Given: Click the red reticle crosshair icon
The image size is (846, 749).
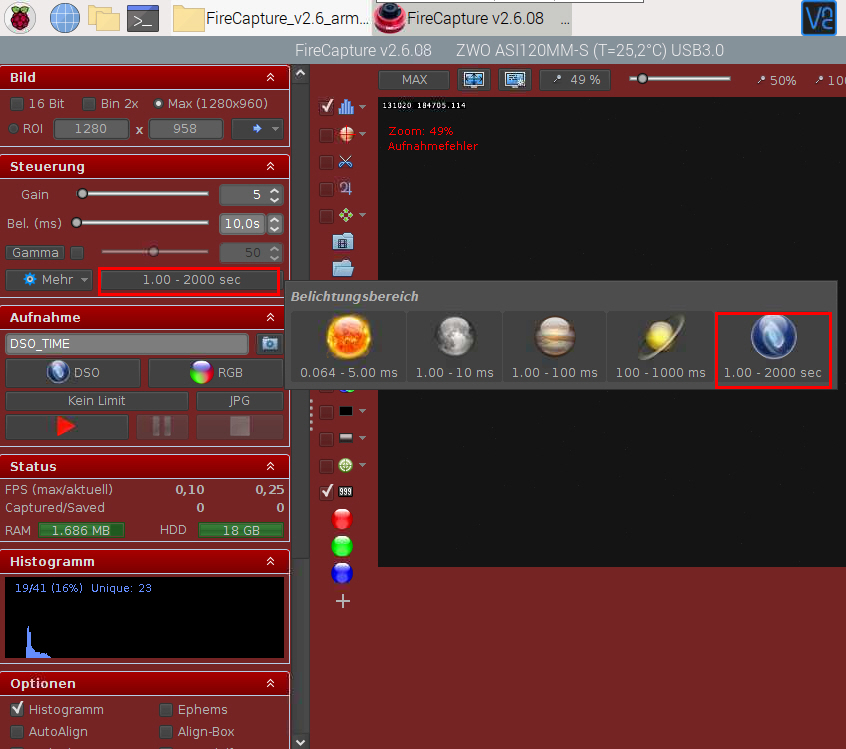Looking at the screenshot, I should point(346,134).
